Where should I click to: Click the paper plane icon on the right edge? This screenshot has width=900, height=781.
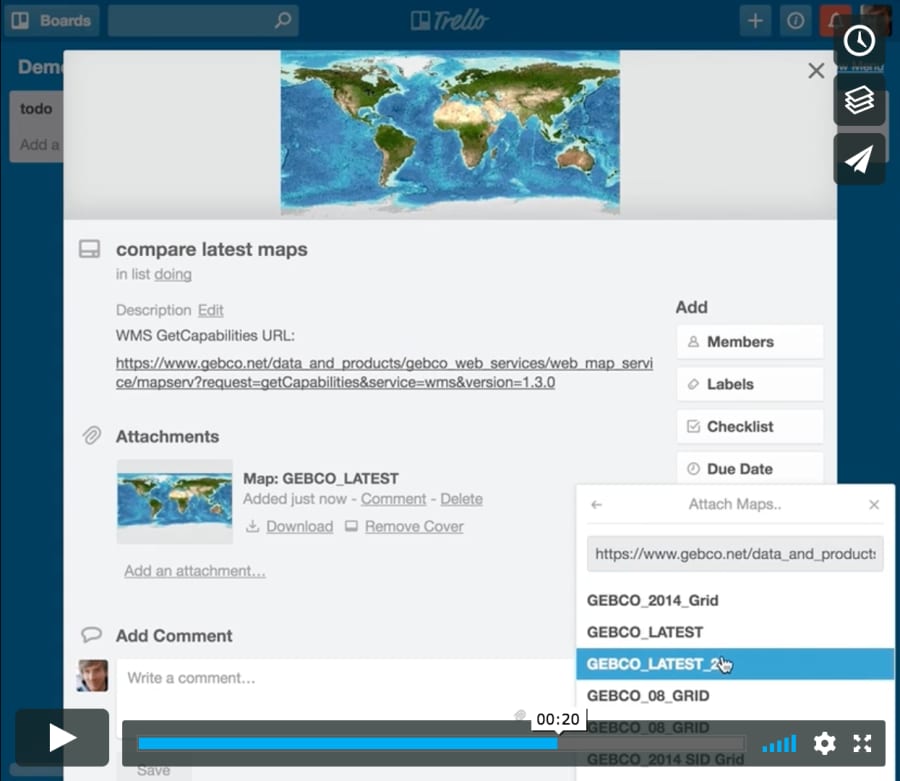(859, 158)
